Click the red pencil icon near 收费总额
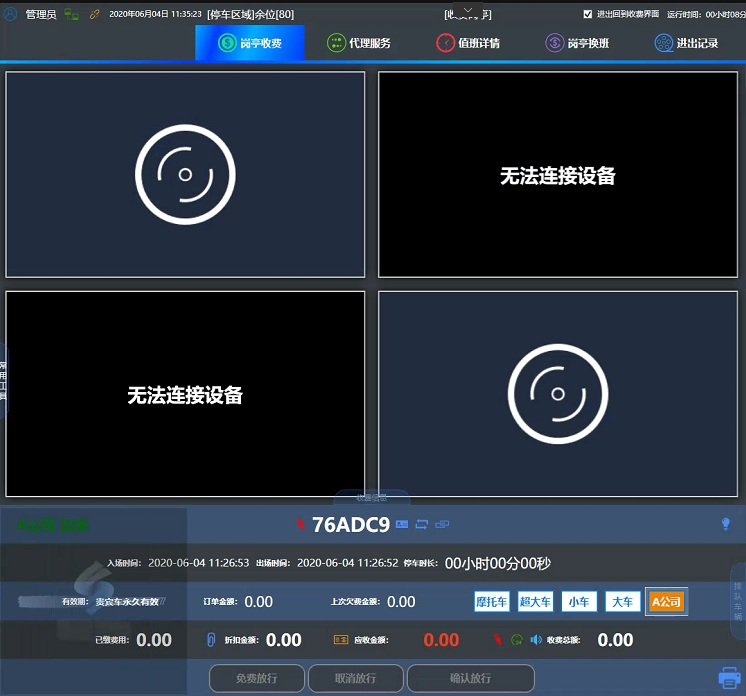Screen dimensions: 746x696 (498, 640)
